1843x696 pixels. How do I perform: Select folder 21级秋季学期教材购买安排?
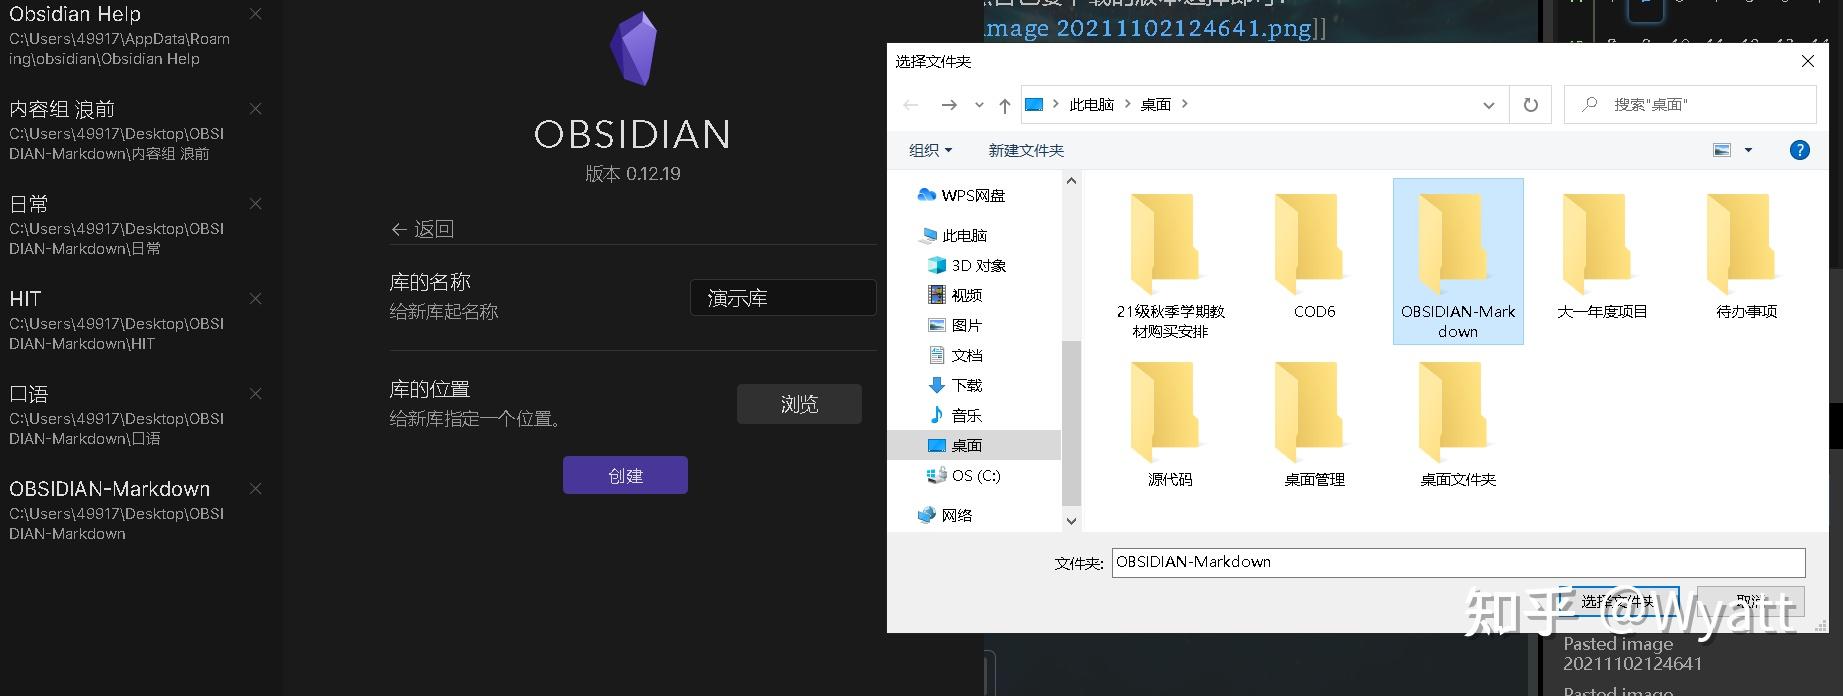click(1170, 261)
